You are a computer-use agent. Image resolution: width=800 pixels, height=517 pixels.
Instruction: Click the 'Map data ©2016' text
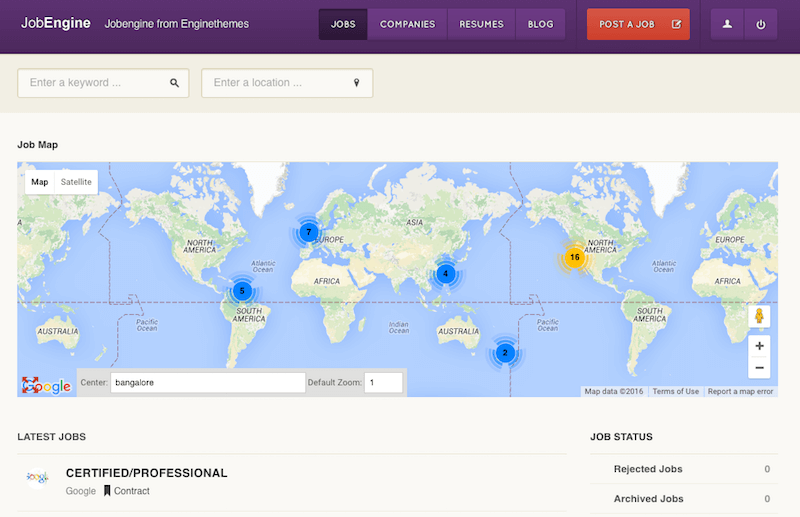click(x=614, y=391)
